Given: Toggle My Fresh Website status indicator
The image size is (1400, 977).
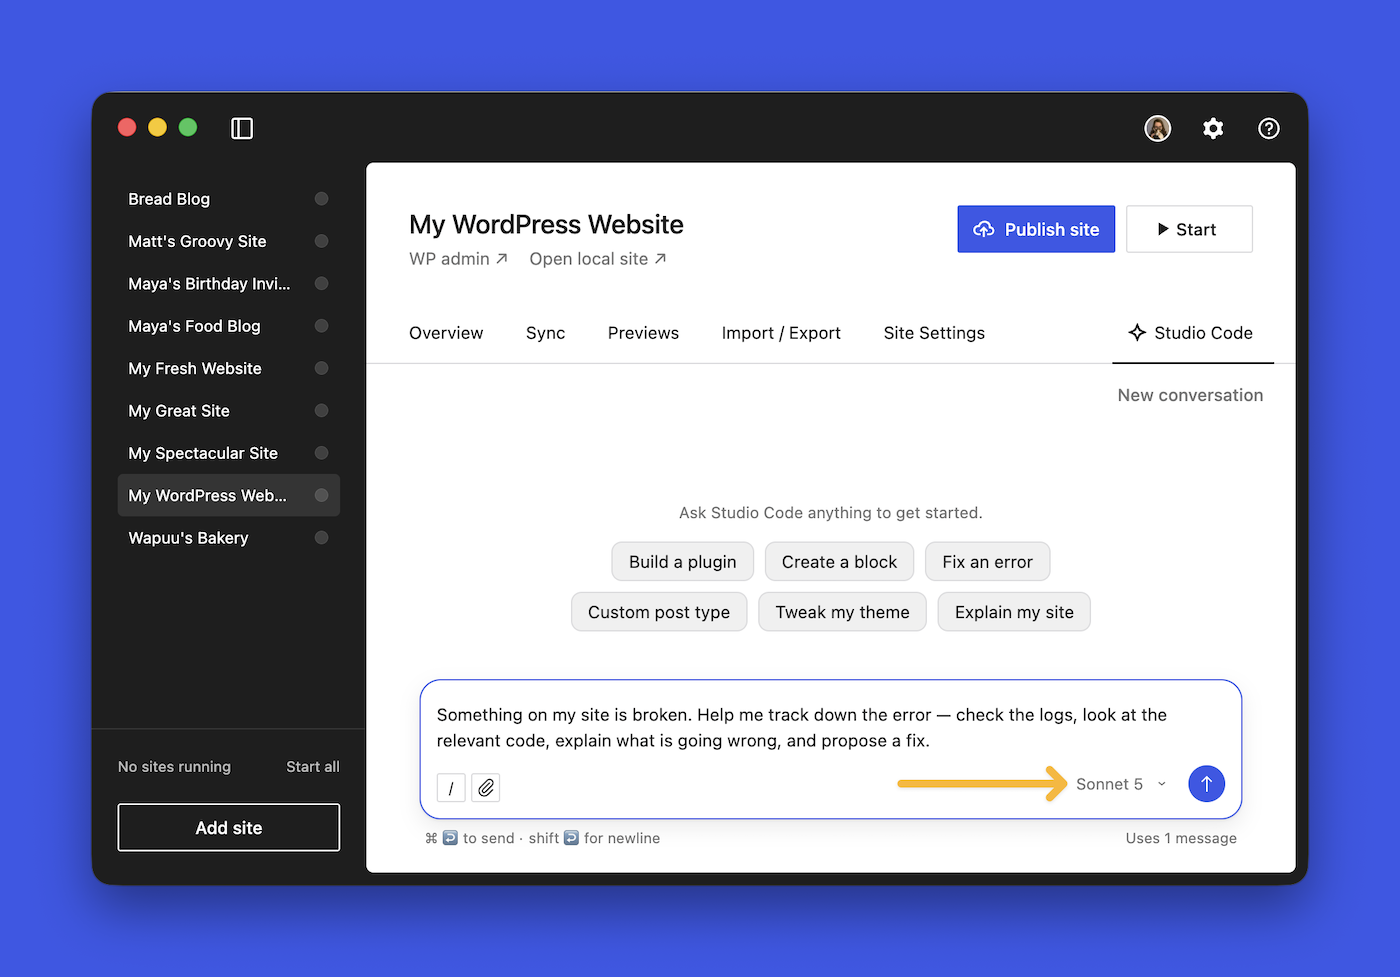Looking at the screenshot, I should pyautogui.click(x=321, y=368).
